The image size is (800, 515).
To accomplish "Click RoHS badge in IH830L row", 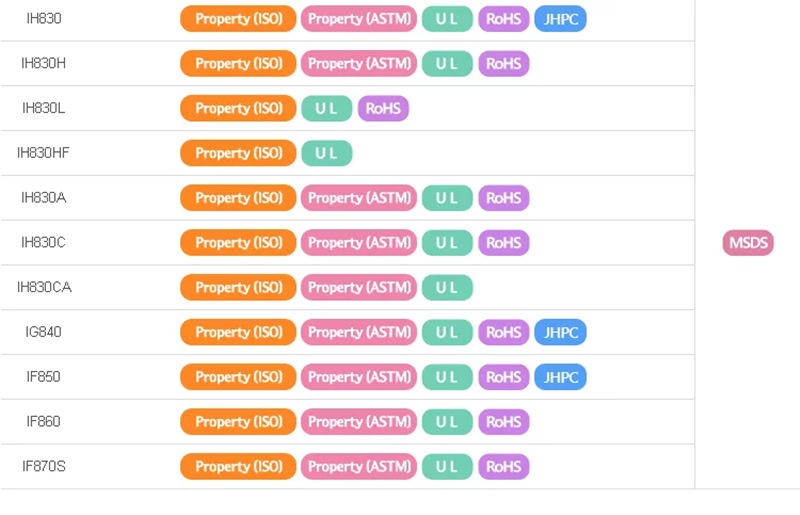I will coord(383,109).
